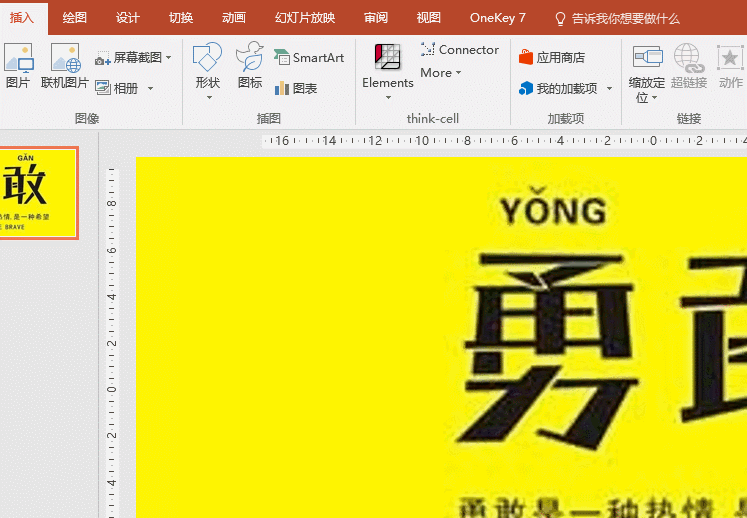Expand the 屏幕截图 screenshot dropdown
Image resolution: width=747 pixels, height=518 pixels.
tap(168, 58)
